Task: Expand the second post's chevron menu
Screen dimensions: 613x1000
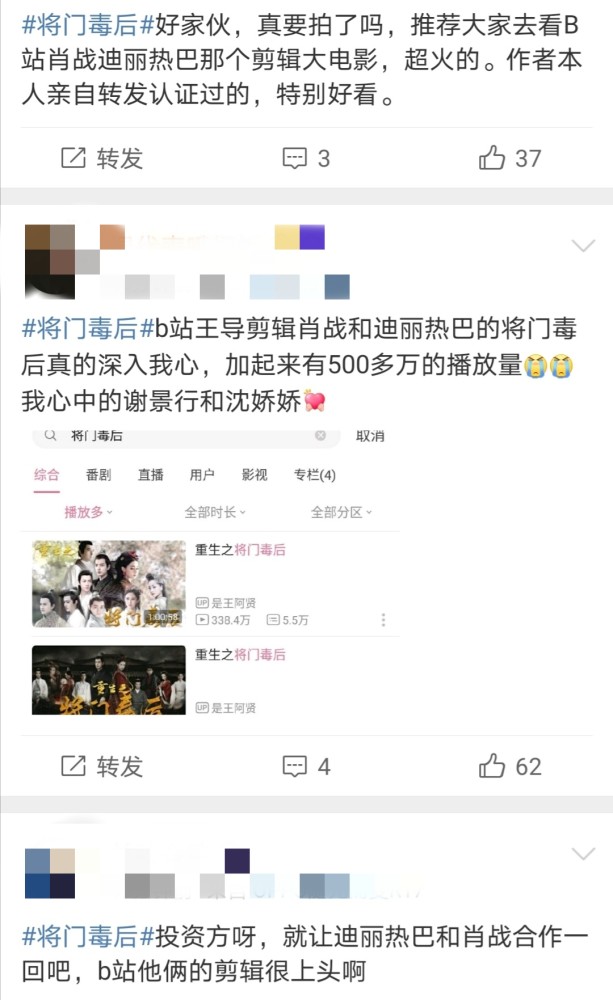Action: coord(583,246)
